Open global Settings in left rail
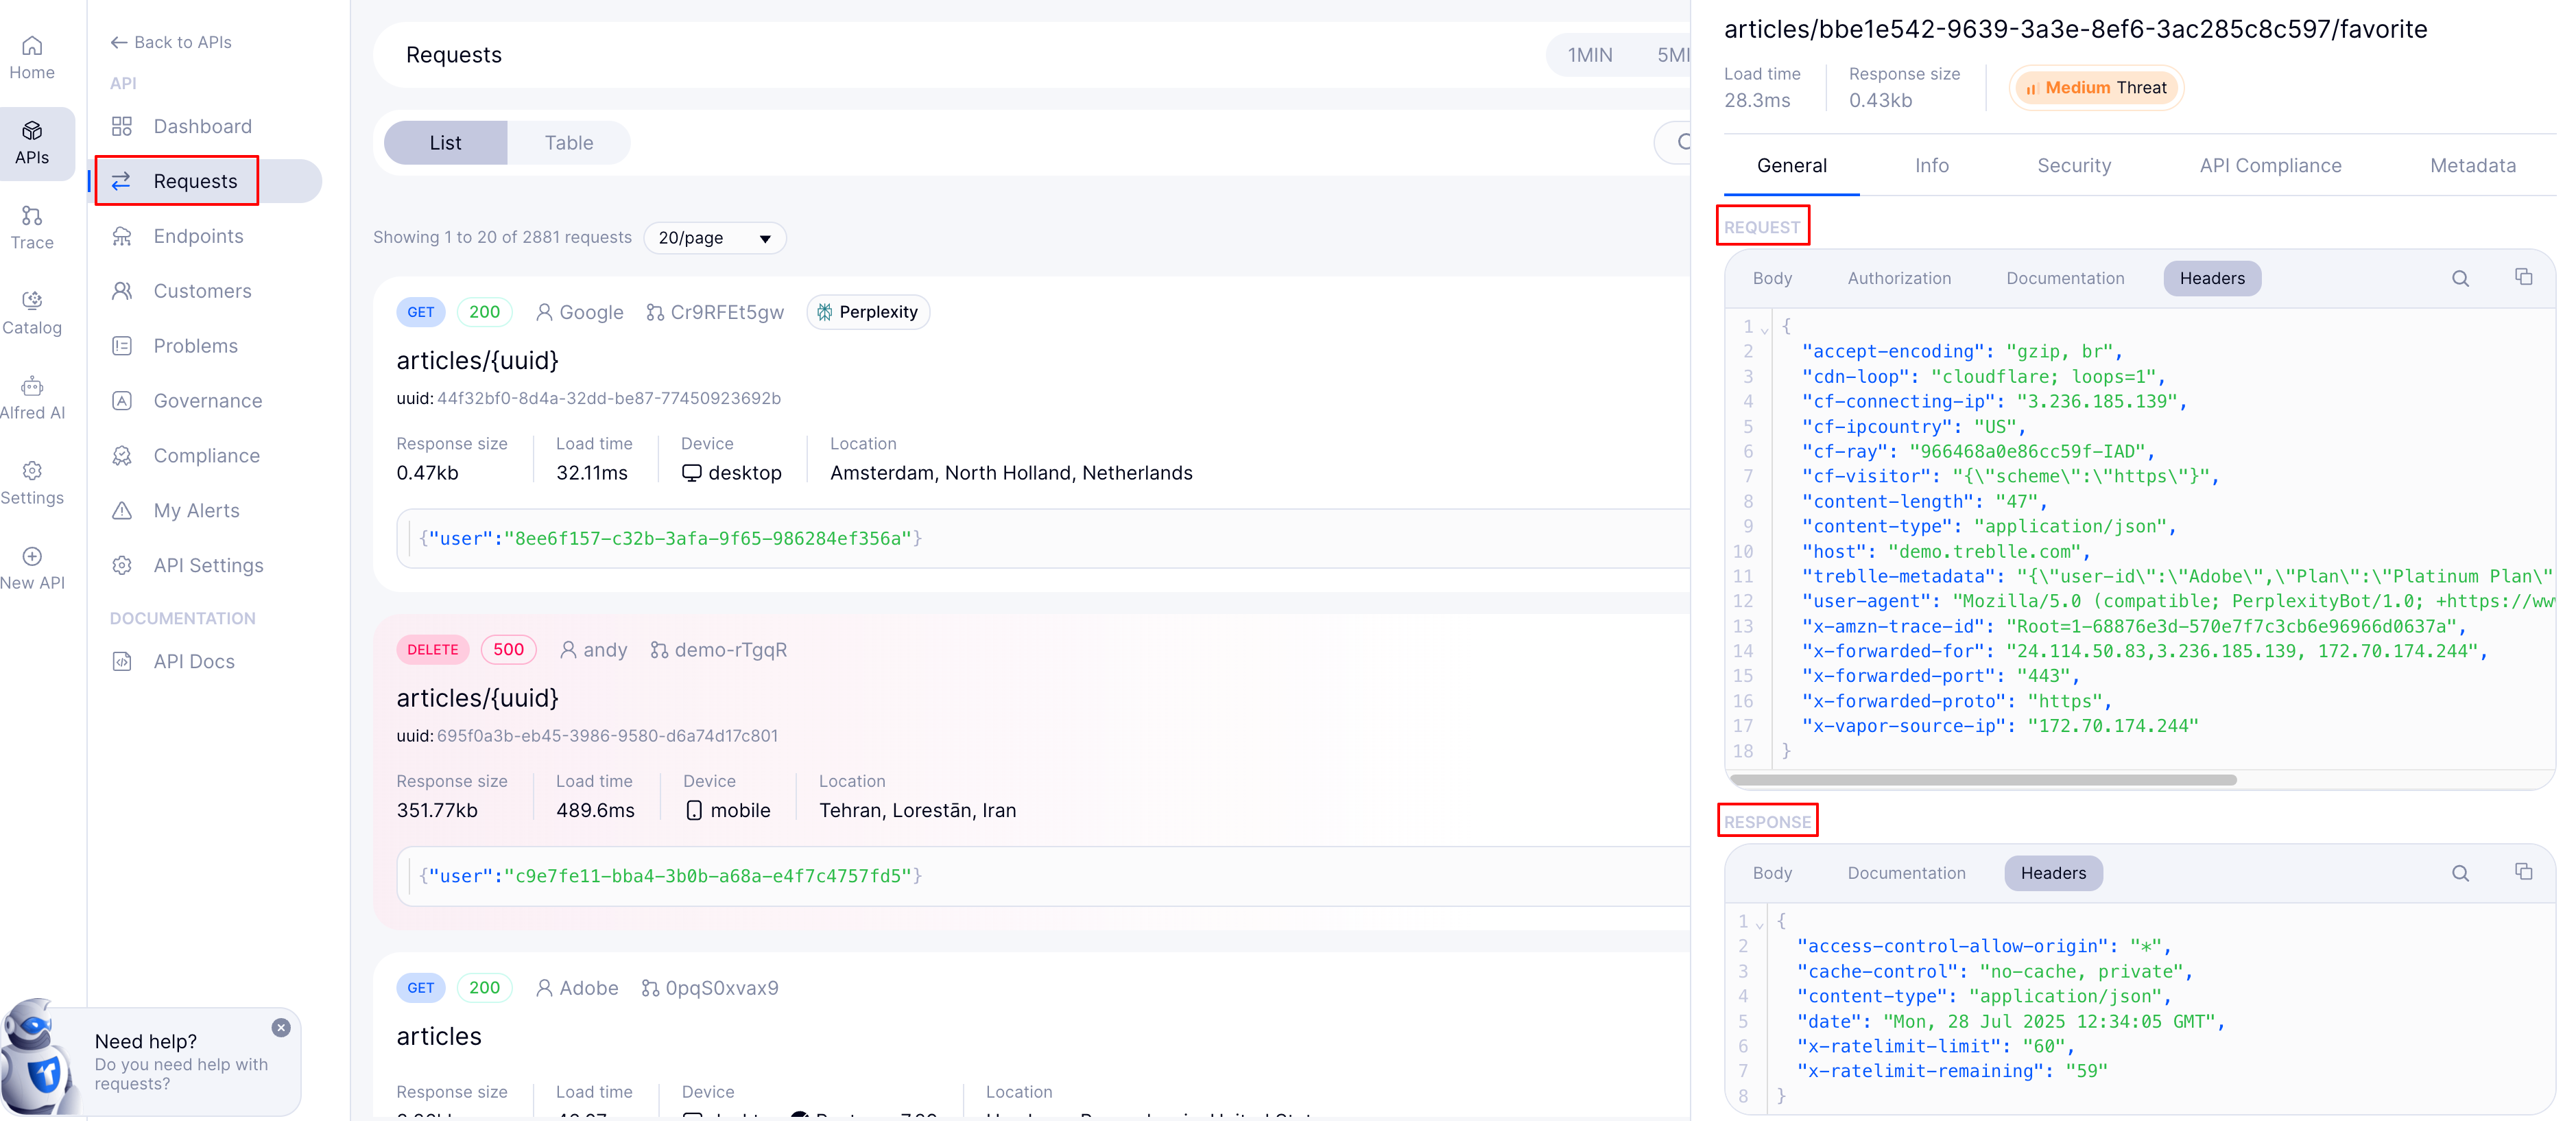2576x1121 pixels. (32, 483)
